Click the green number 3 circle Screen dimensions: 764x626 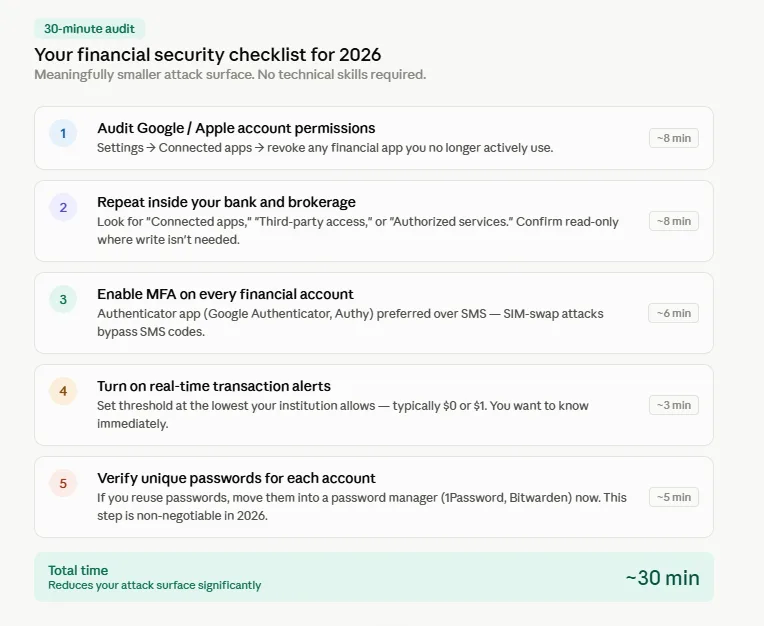[x=63, y=299]
